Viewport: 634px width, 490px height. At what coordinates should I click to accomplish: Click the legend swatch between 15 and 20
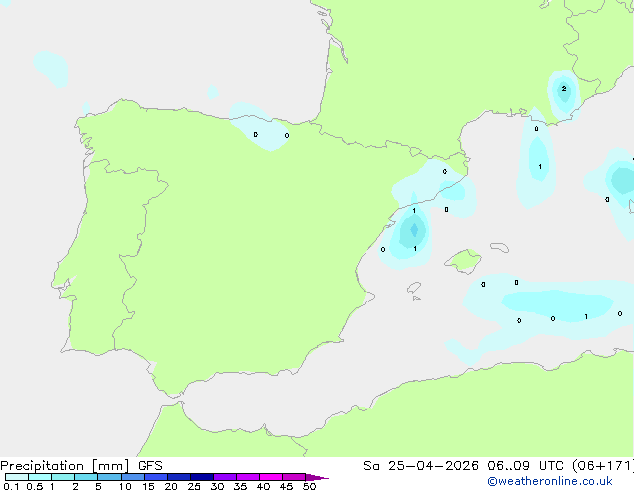click(x=156, y=477)
